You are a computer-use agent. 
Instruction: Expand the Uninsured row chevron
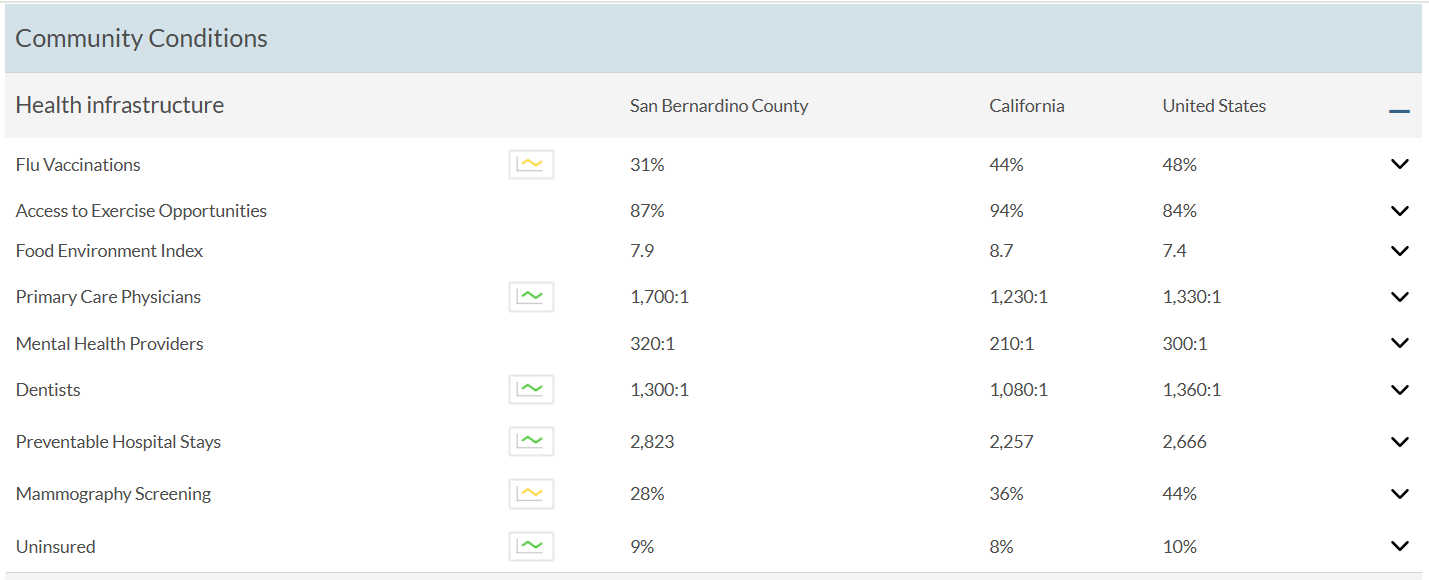tap(1399, 546)
